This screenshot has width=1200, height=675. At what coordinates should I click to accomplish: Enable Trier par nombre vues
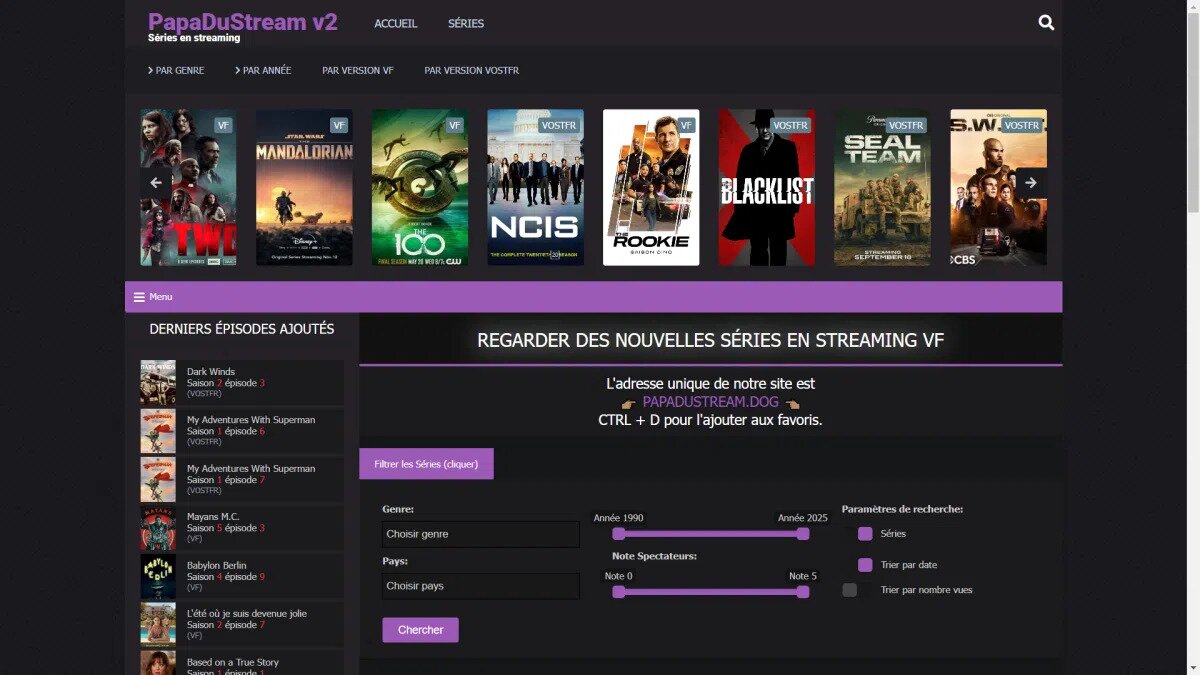point(850,590)
